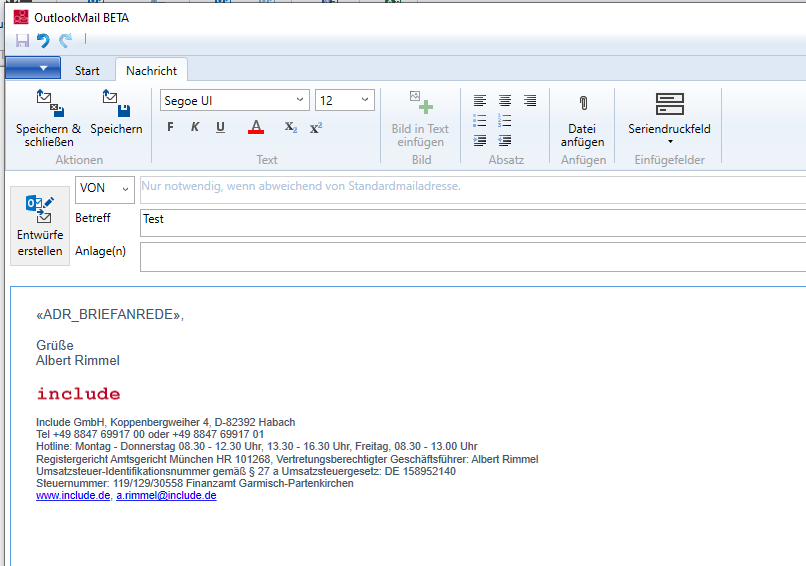Image resolution: width=806 pixels, height=566 pixels.
Task: Click the a.rimmel@include.de email link
Action: coord(166,496)
